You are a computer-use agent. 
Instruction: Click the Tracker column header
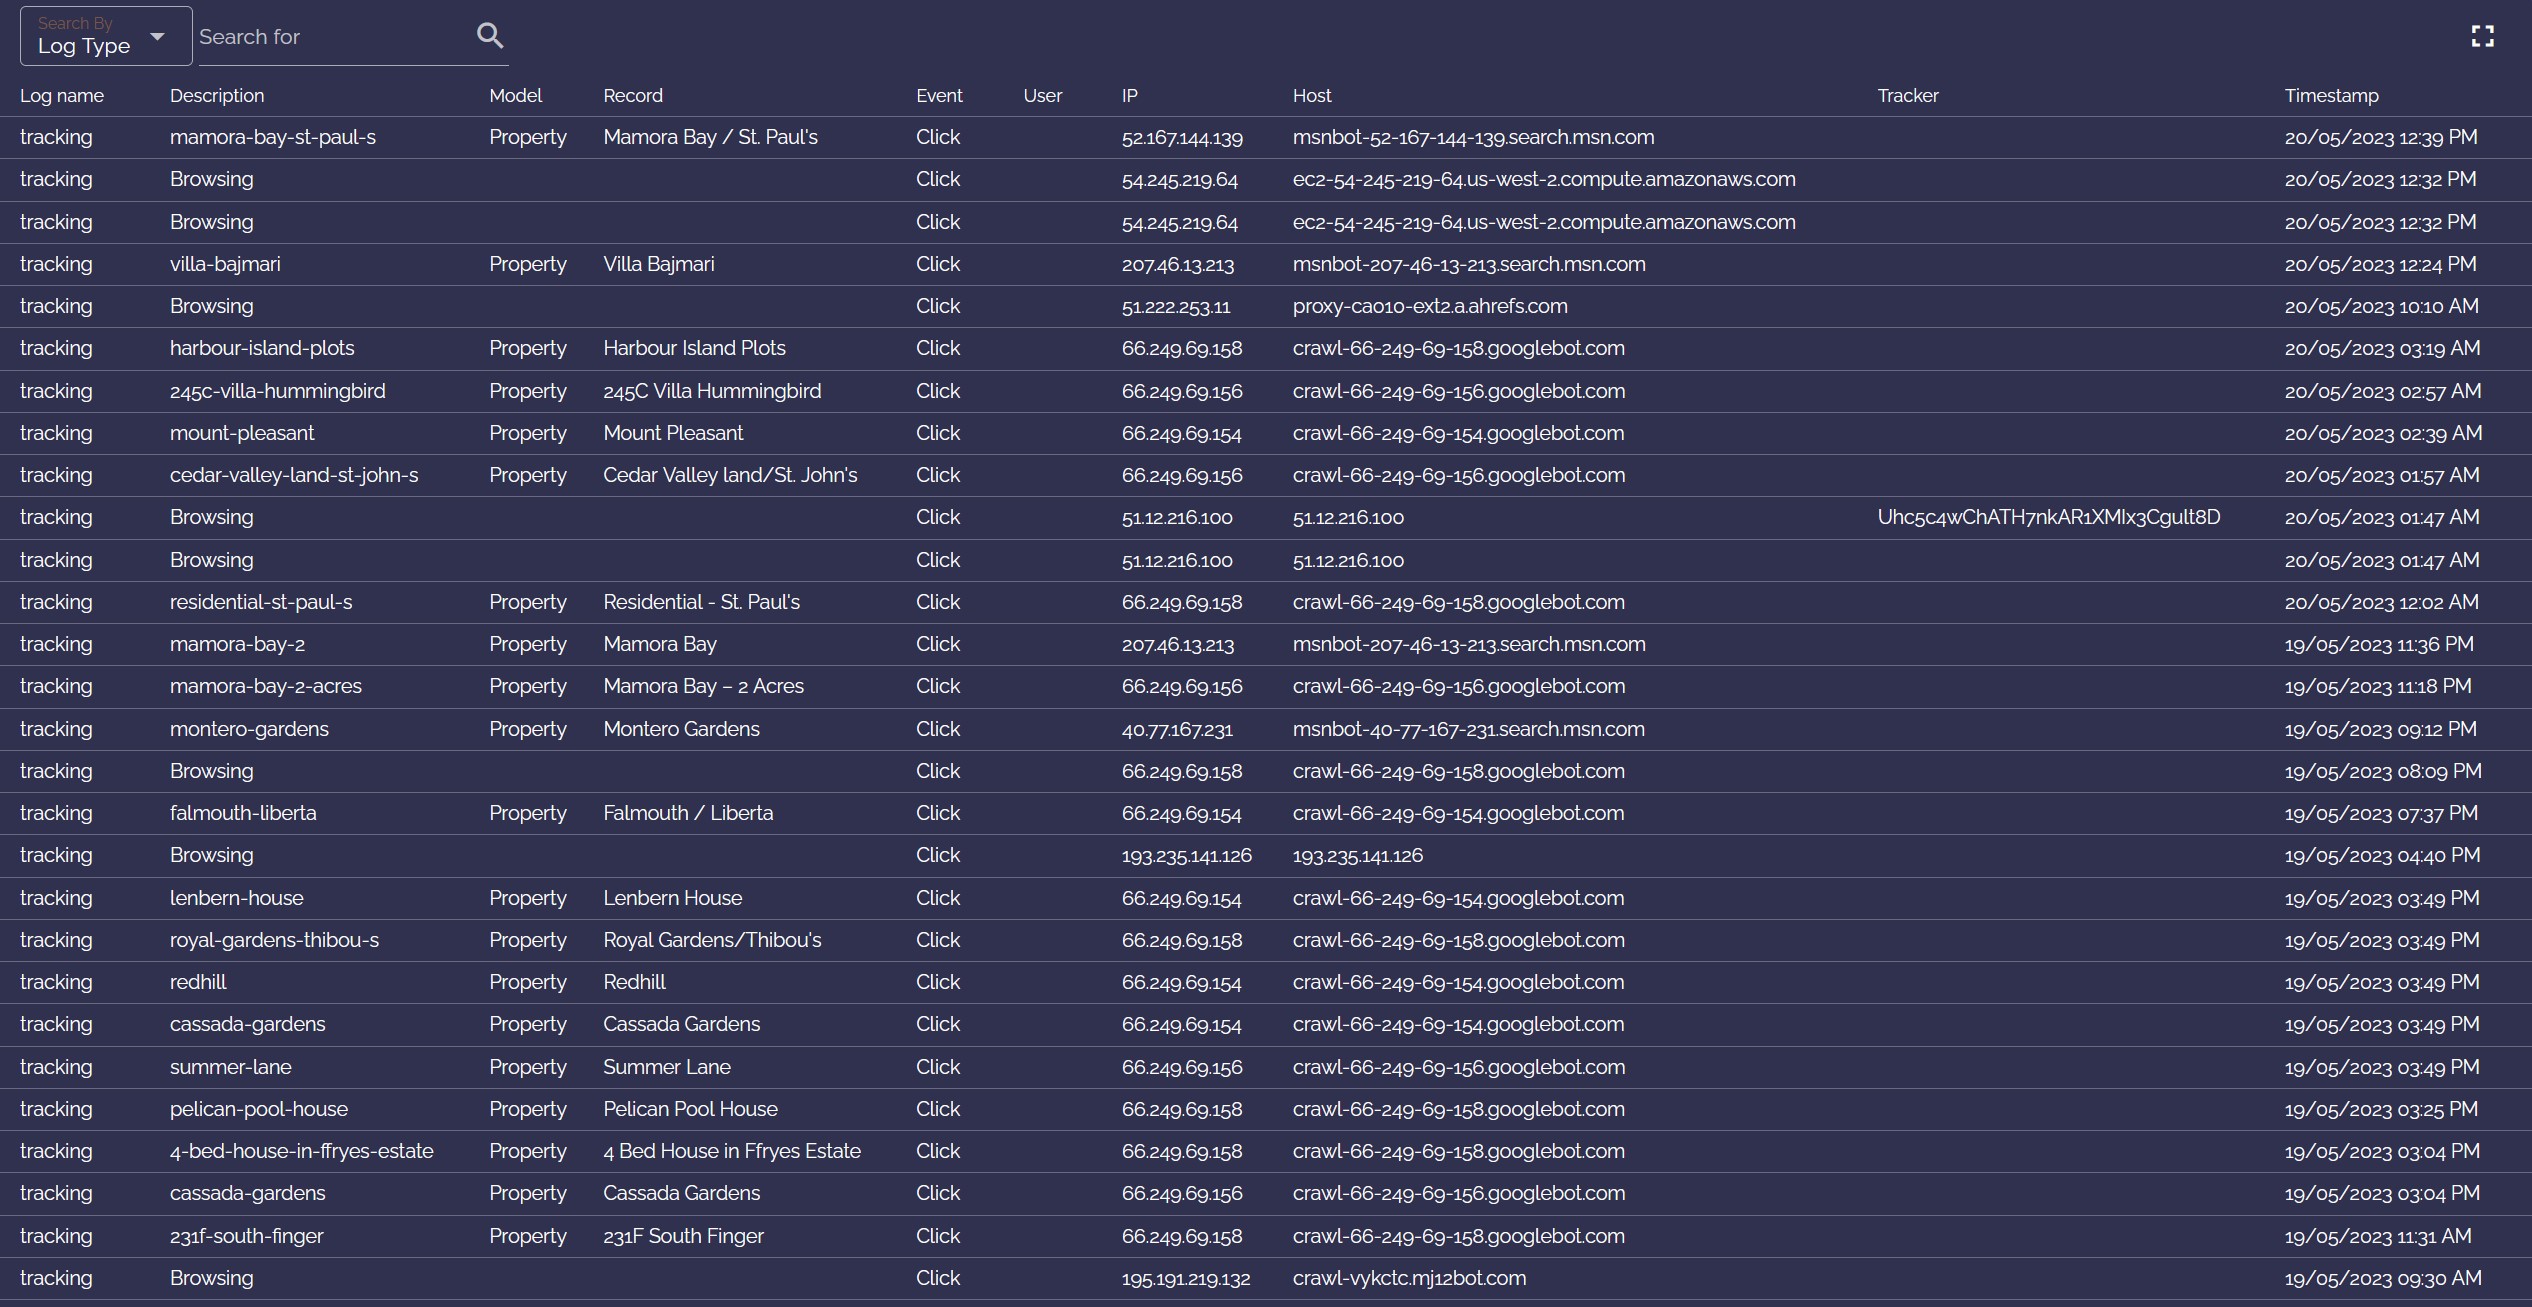click(1907, 96)
